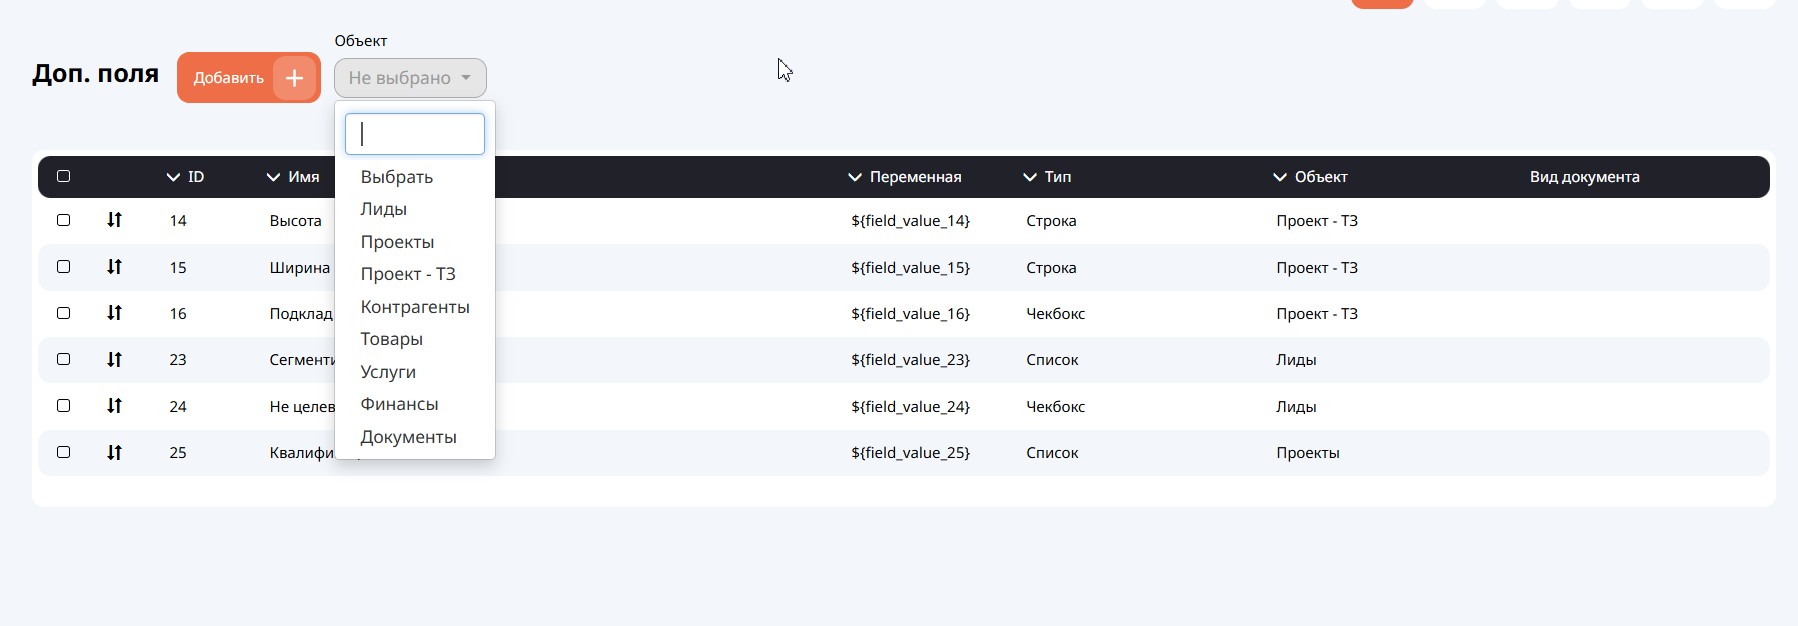Sort table by ID column chevron

coord(173,177)
